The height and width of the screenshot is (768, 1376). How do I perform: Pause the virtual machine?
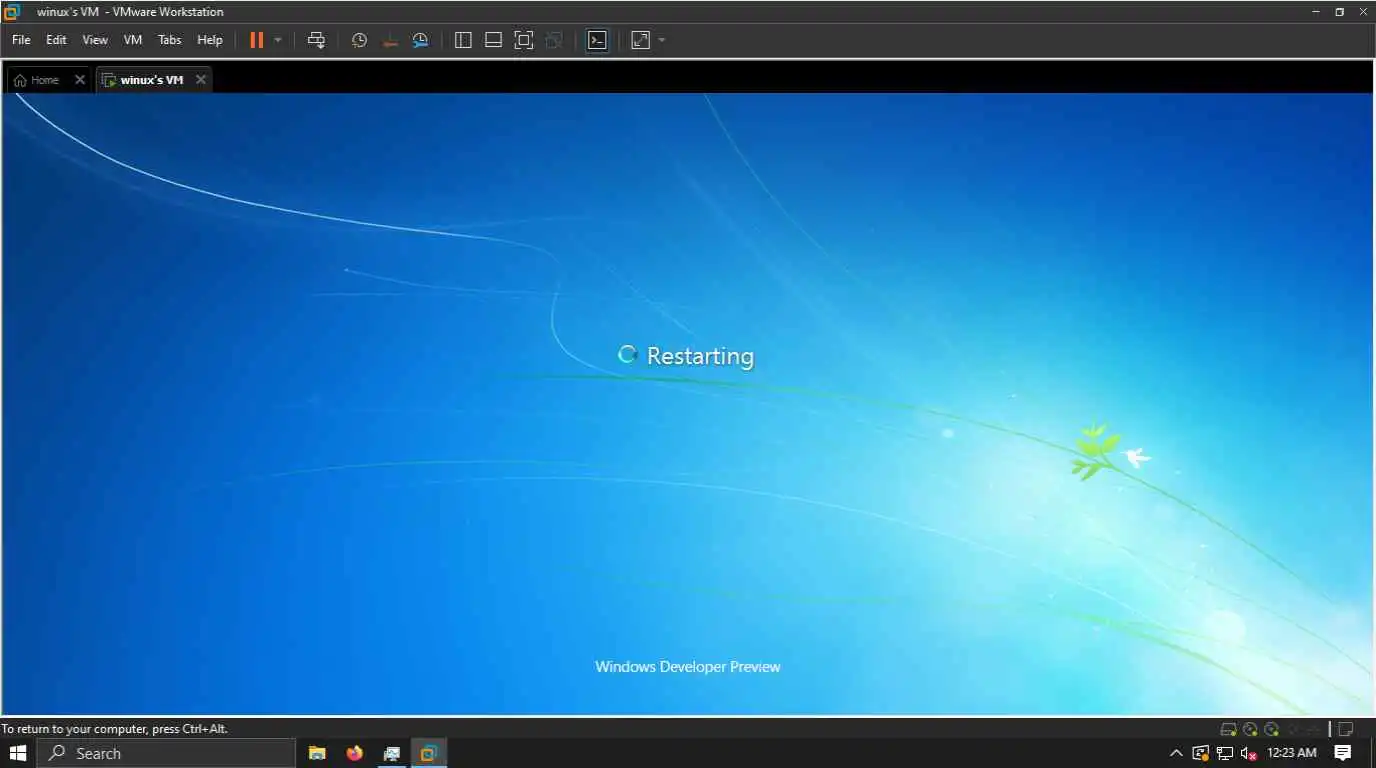pyautogui.click(x=256, y=40)
